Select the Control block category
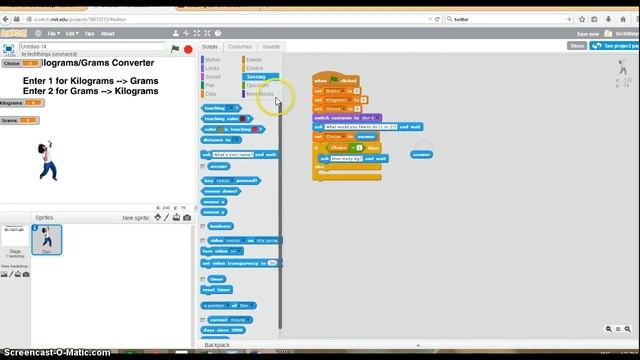The height and width of the screenshot is (360, 640). point(254,68)
